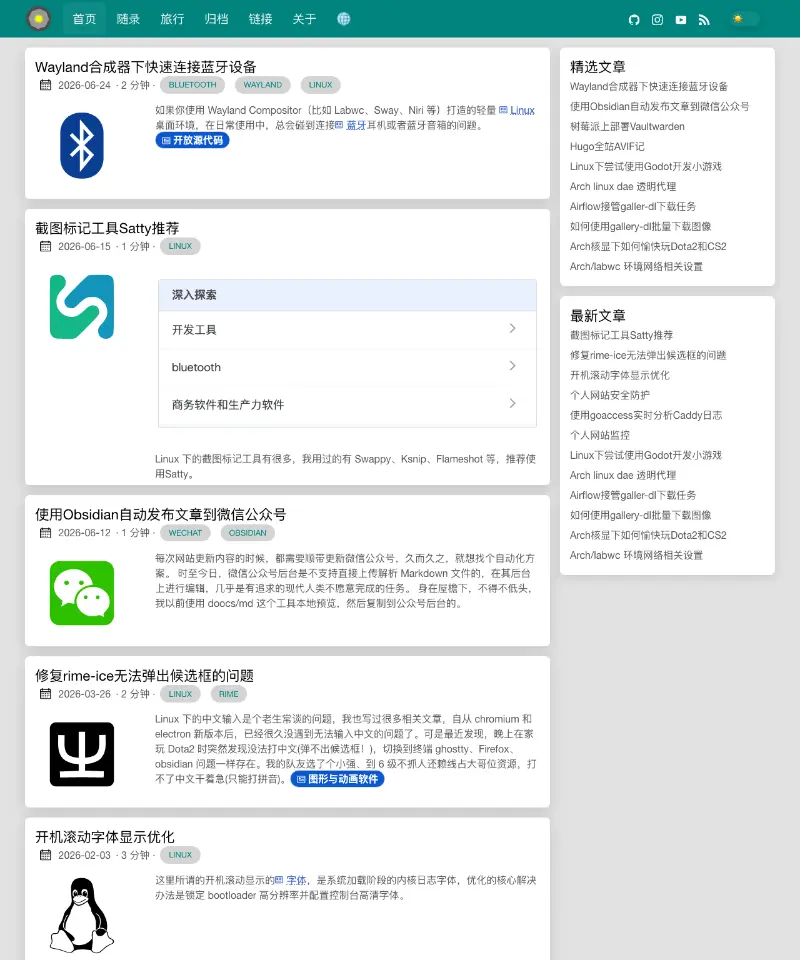Open featured Arch/labwc 环境网络相关设置
This screenshot has width=800, height=960.
(636, 267)
